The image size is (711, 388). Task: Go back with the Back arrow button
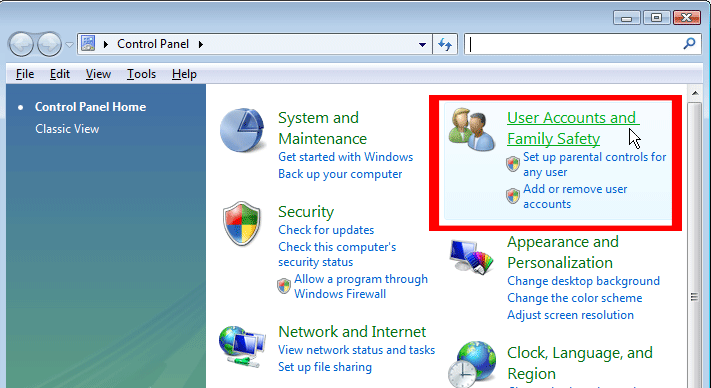[21, 44]
